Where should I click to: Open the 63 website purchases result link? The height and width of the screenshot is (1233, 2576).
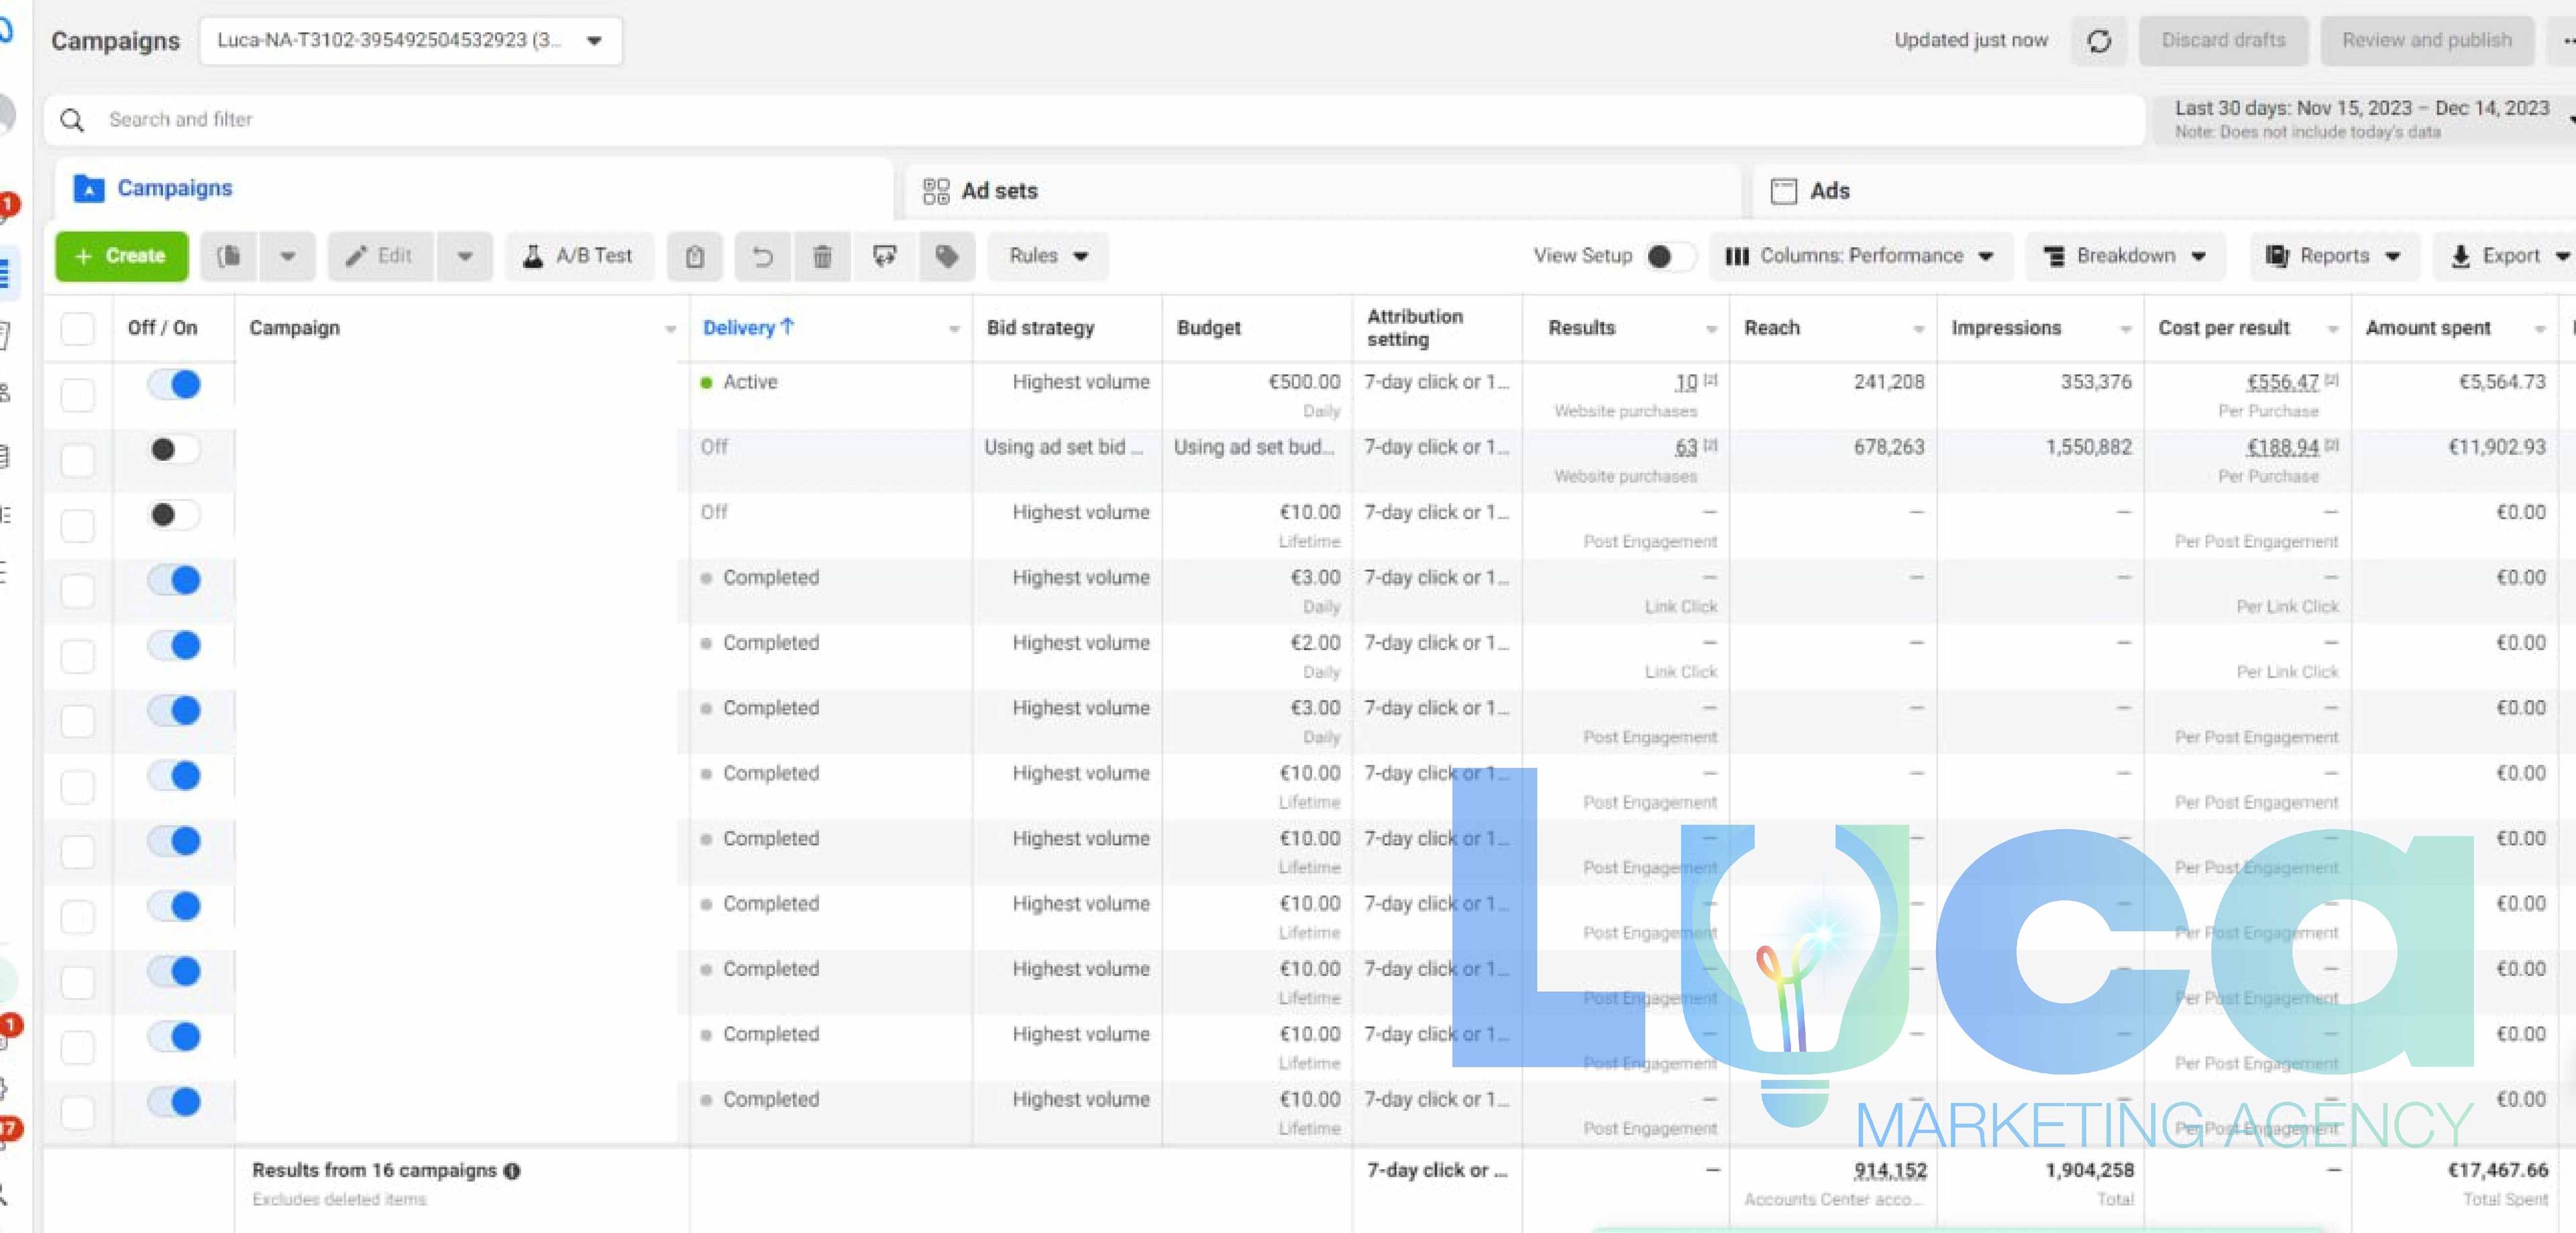pos(1686,447)
